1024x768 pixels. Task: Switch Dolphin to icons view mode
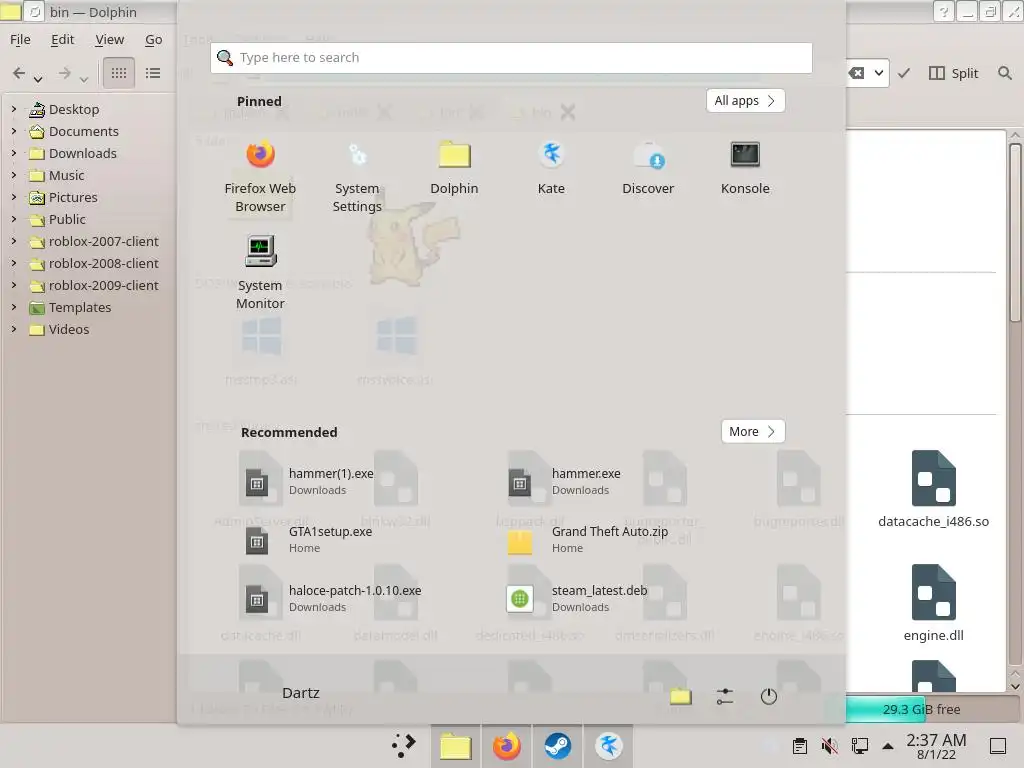tap(119, 73)
